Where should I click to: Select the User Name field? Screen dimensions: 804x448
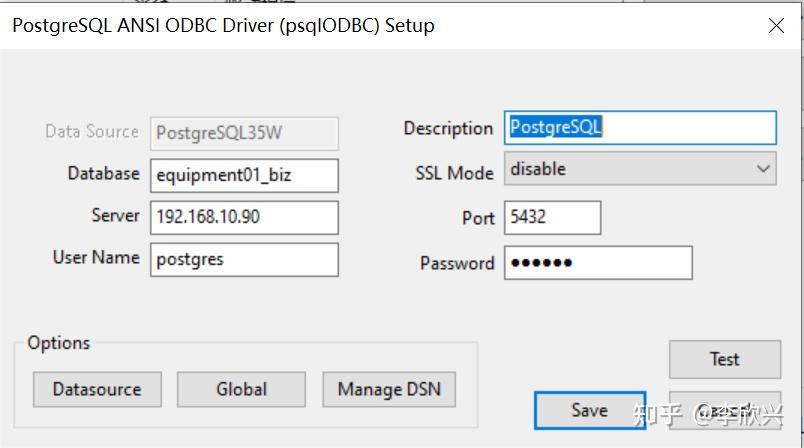click(x=244, y=259)
